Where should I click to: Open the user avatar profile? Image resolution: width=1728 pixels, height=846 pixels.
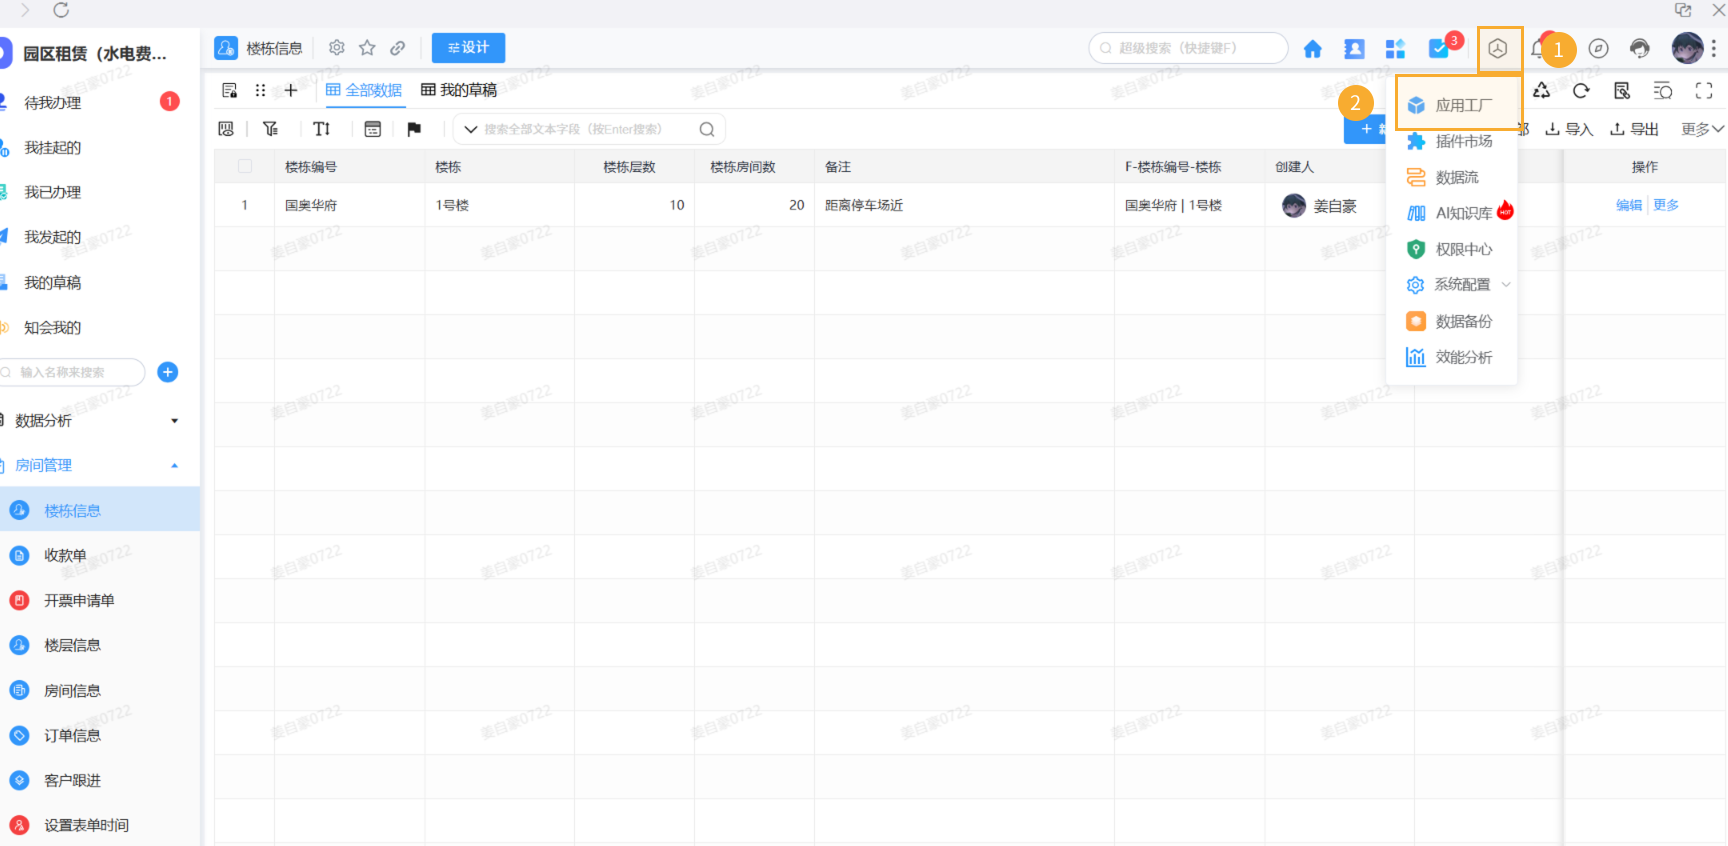[1688, 48]
